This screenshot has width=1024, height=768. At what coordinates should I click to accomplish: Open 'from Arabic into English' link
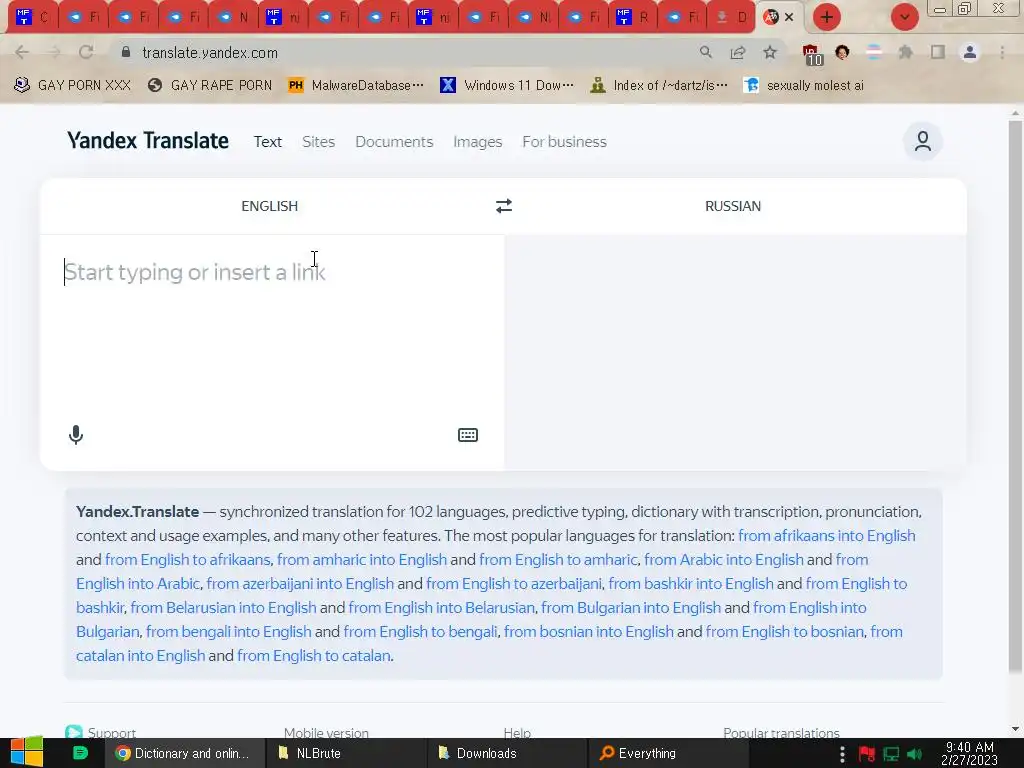(724, 560)
